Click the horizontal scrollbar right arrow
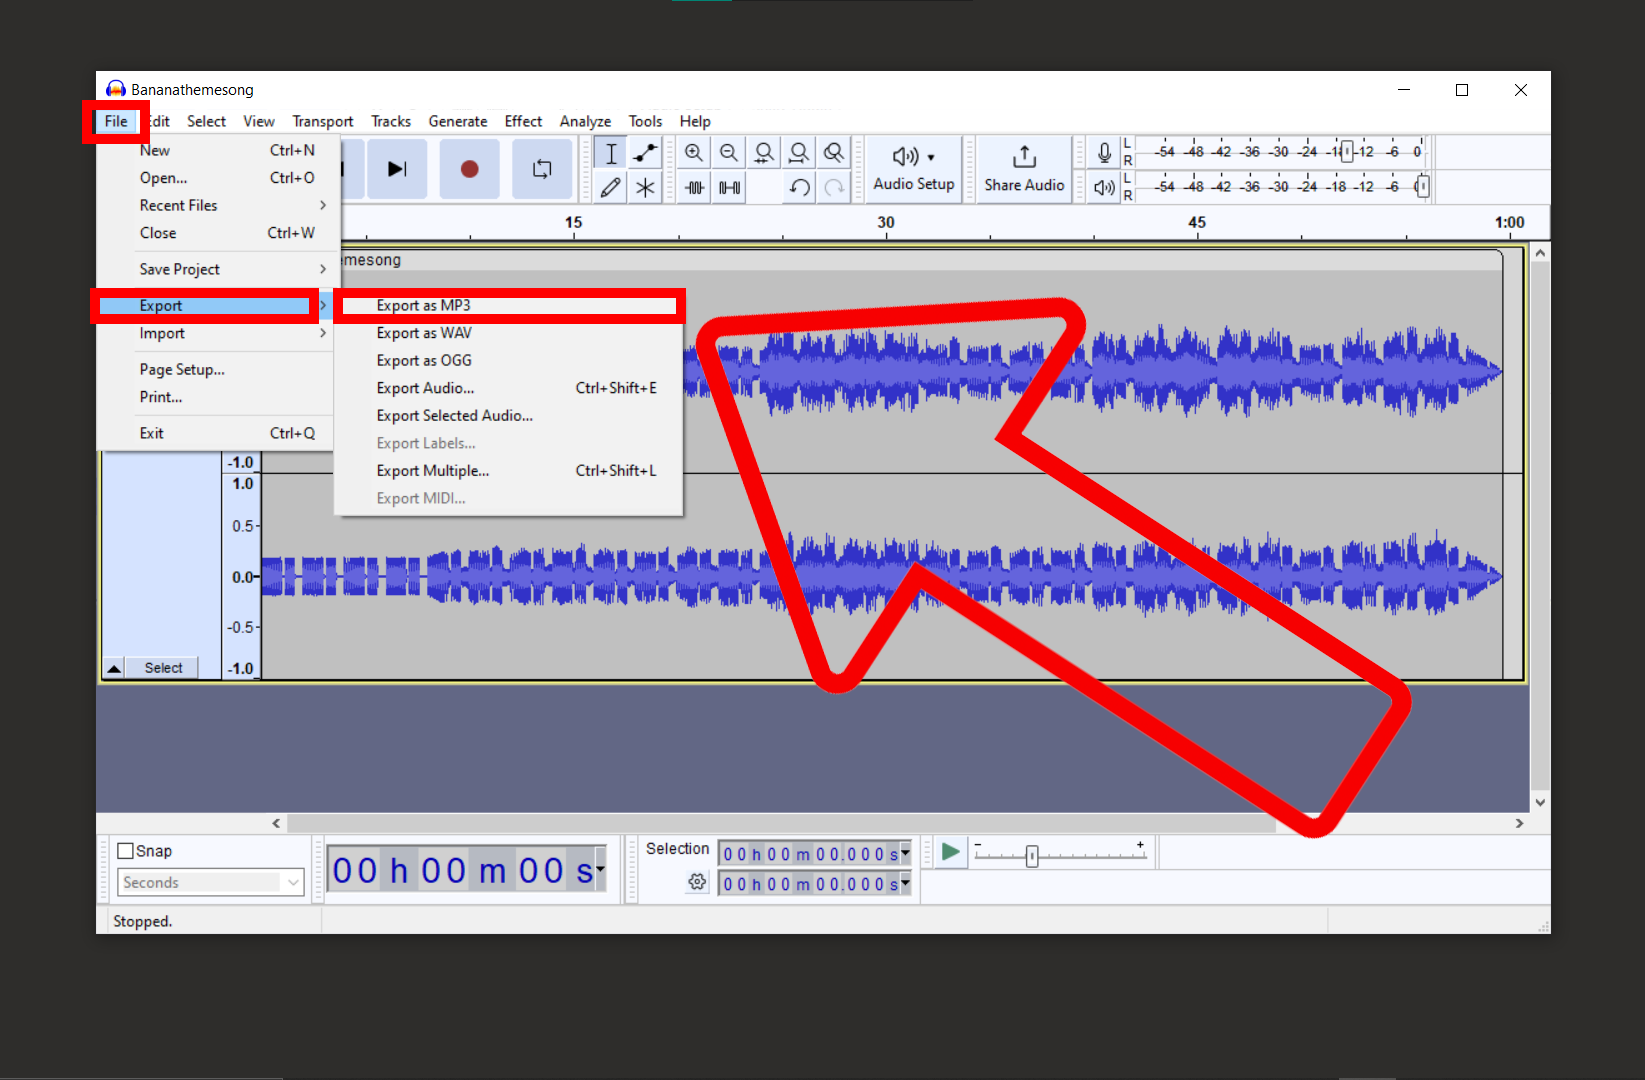 click(1519, 823)
